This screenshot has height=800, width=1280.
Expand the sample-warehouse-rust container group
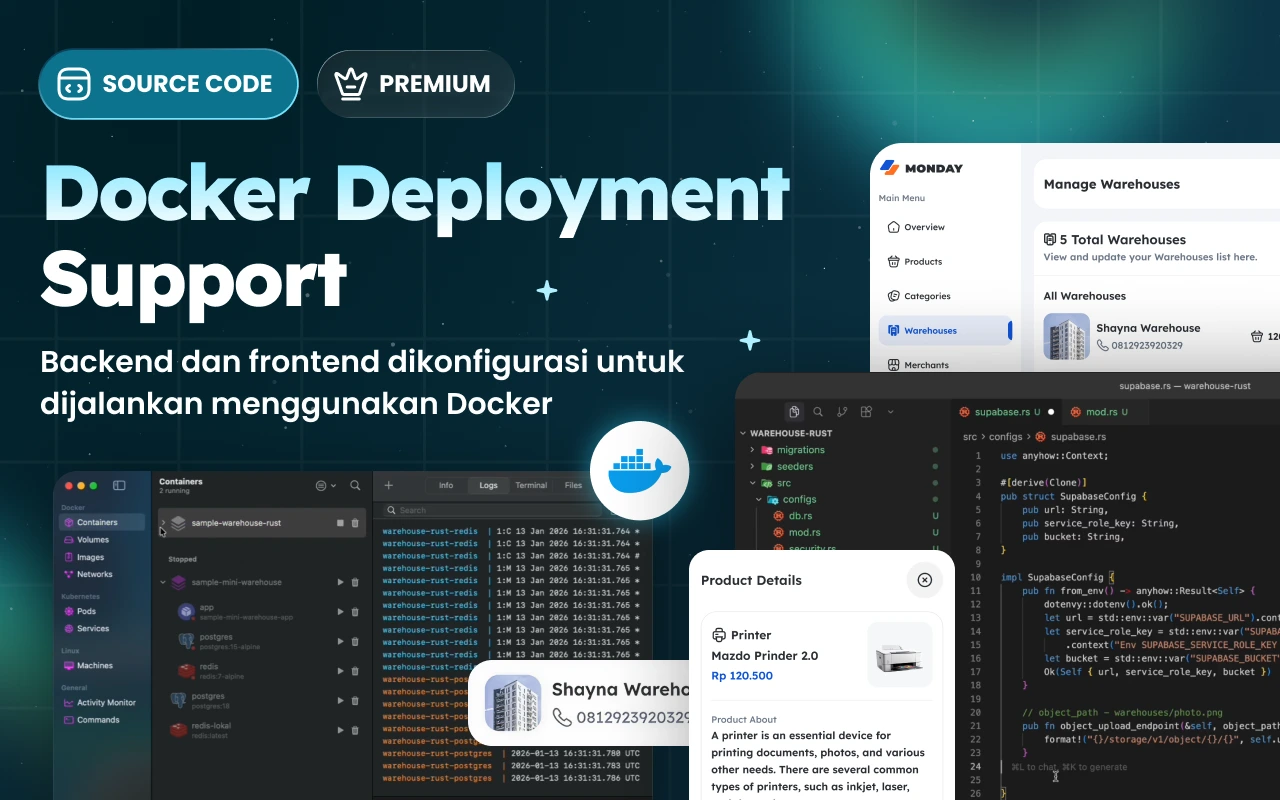pos(163,523)
